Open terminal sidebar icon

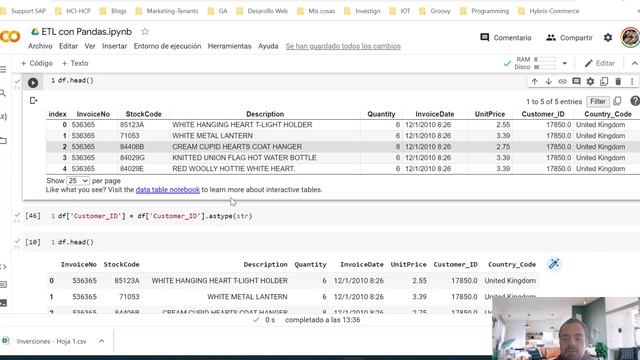3,303
